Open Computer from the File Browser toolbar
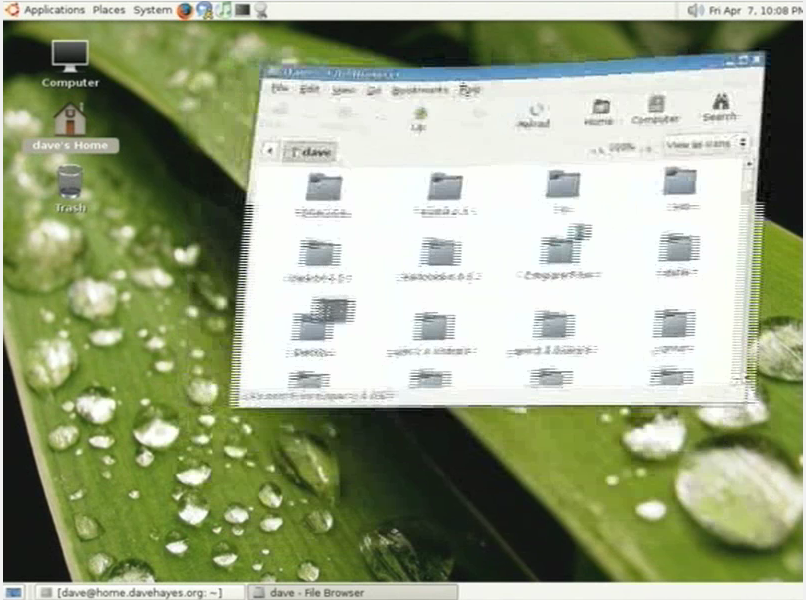 pyautogui.click(x=655, y=110)
